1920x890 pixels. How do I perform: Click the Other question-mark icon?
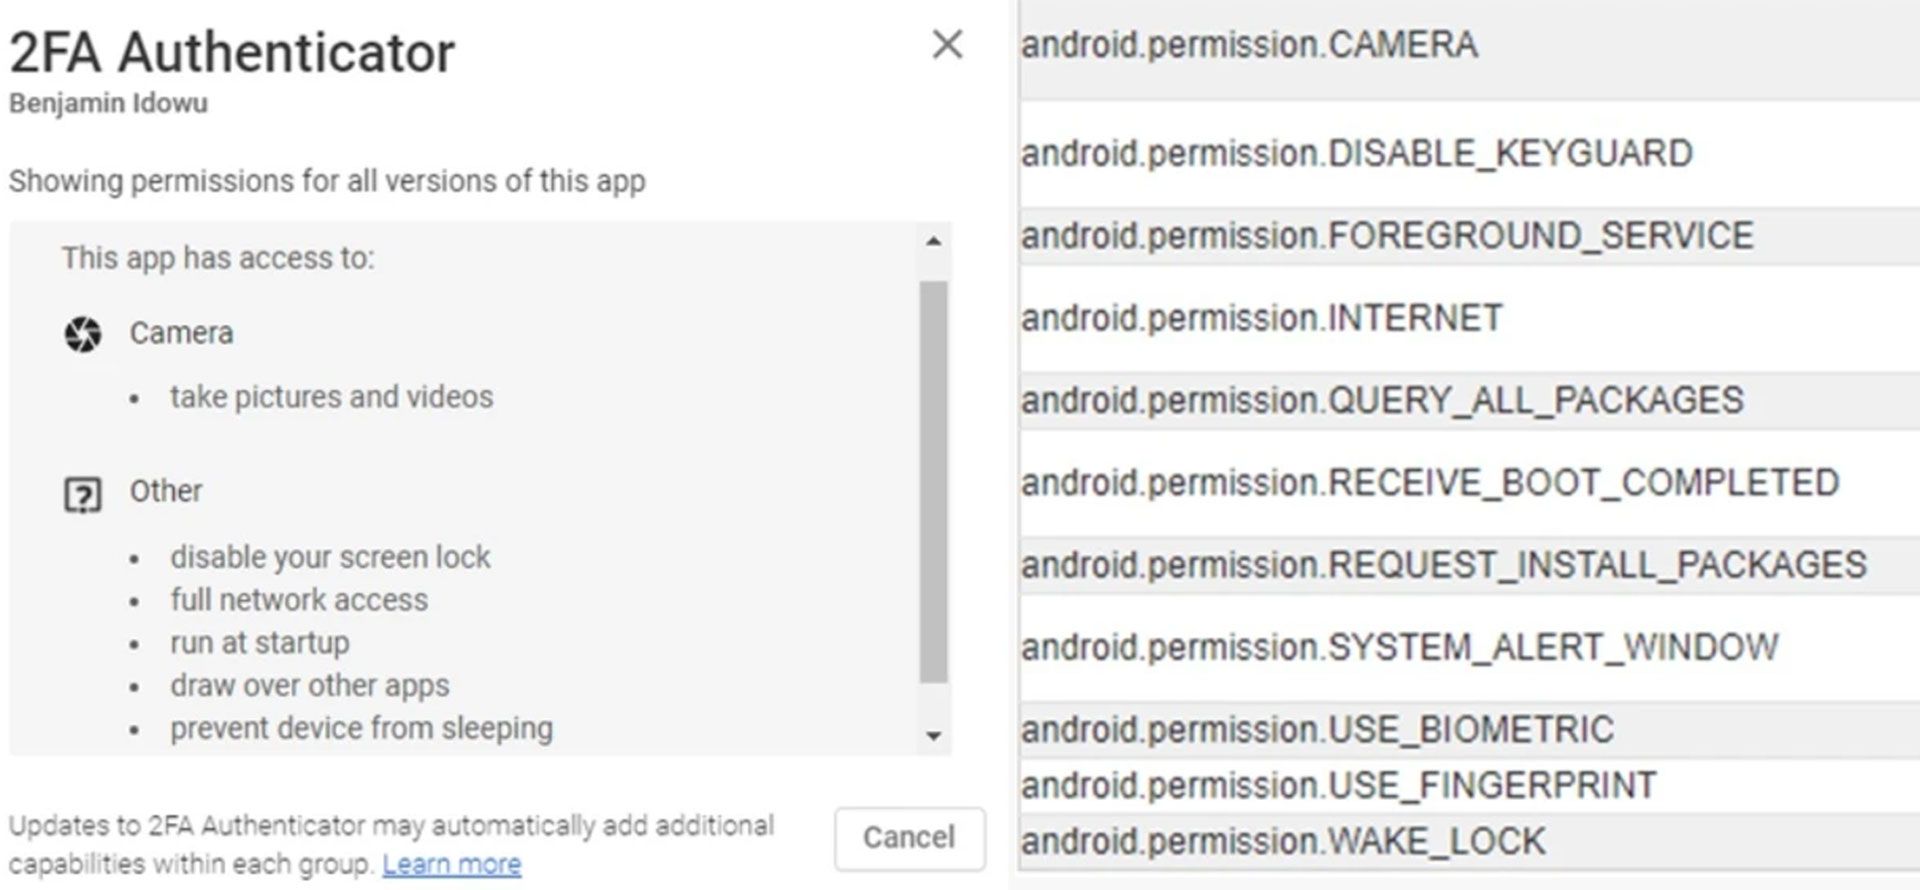pos(83,494)
